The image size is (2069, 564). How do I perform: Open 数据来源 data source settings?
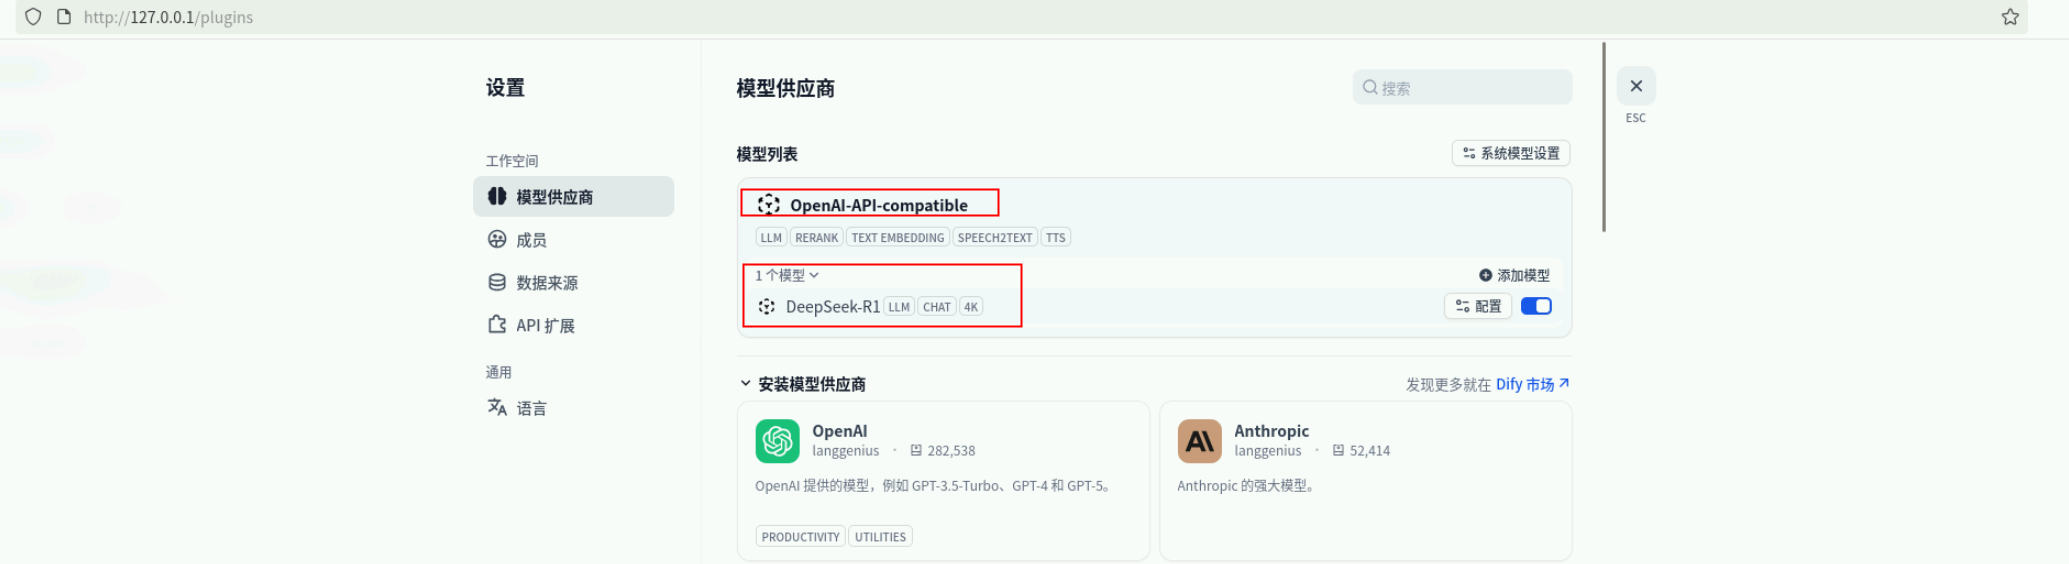(573, 282)
